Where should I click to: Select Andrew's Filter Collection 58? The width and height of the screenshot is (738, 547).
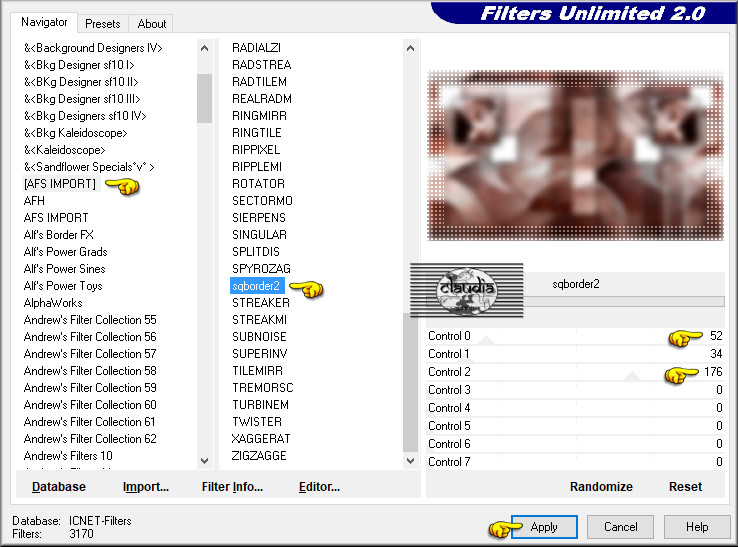[90, 370]
